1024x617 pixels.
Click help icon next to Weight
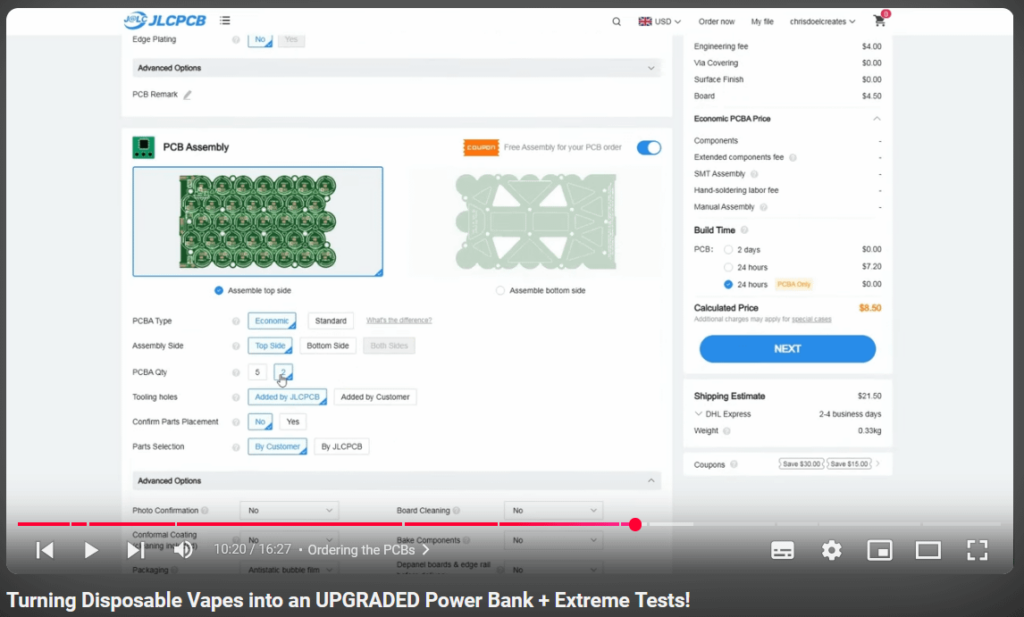click(727, 431)
